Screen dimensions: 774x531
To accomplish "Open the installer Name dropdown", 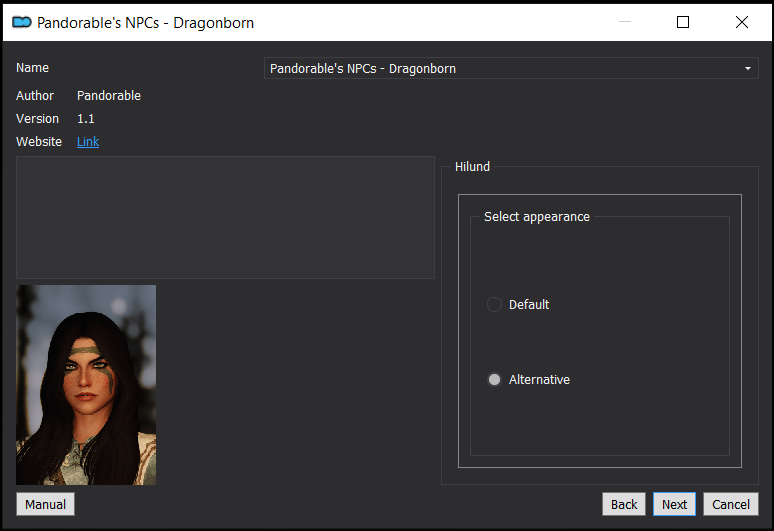I will tap(511, 68).
